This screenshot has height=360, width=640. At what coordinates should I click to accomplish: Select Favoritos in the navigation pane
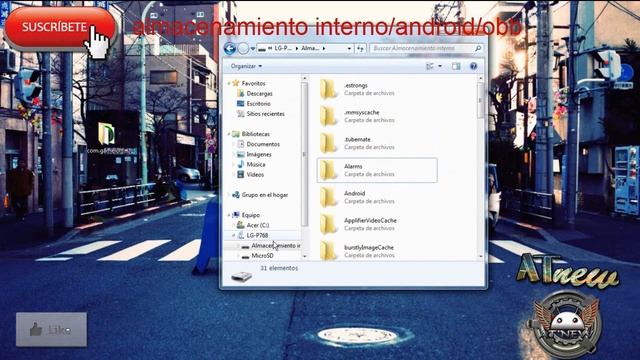(253, 83)
